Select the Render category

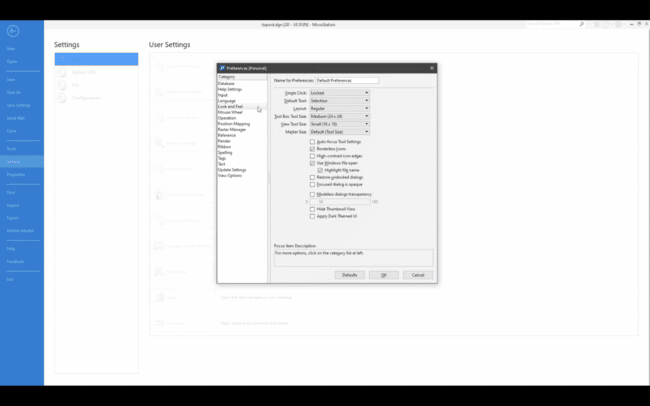pos(224,141)
